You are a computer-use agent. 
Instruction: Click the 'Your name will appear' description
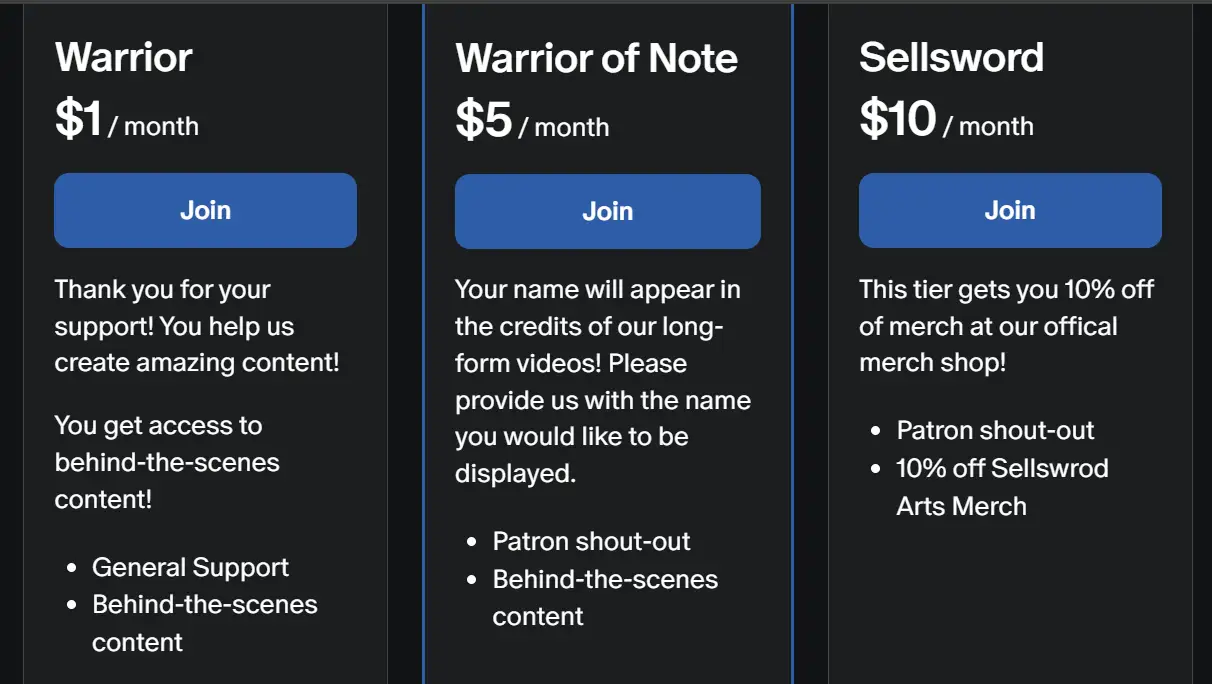(x=603, y=380)
